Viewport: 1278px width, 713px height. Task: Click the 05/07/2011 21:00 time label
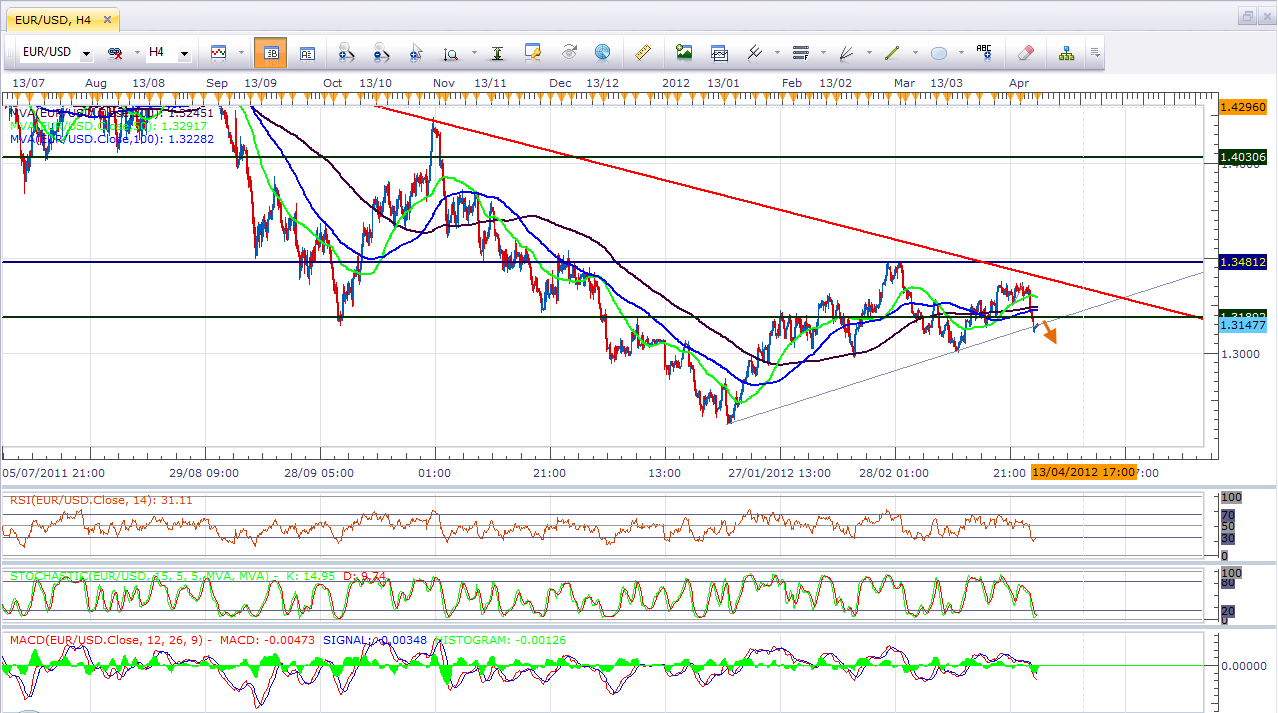coord(54,472)
